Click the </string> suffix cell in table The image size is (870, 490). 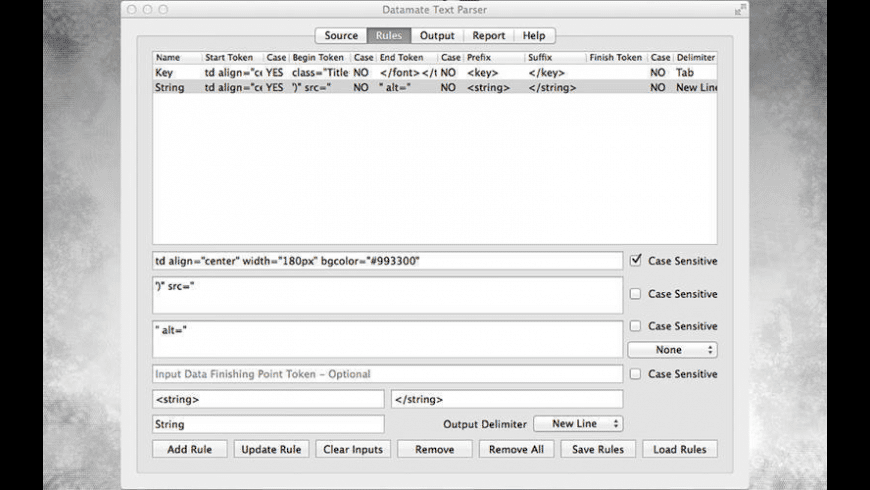552,87
